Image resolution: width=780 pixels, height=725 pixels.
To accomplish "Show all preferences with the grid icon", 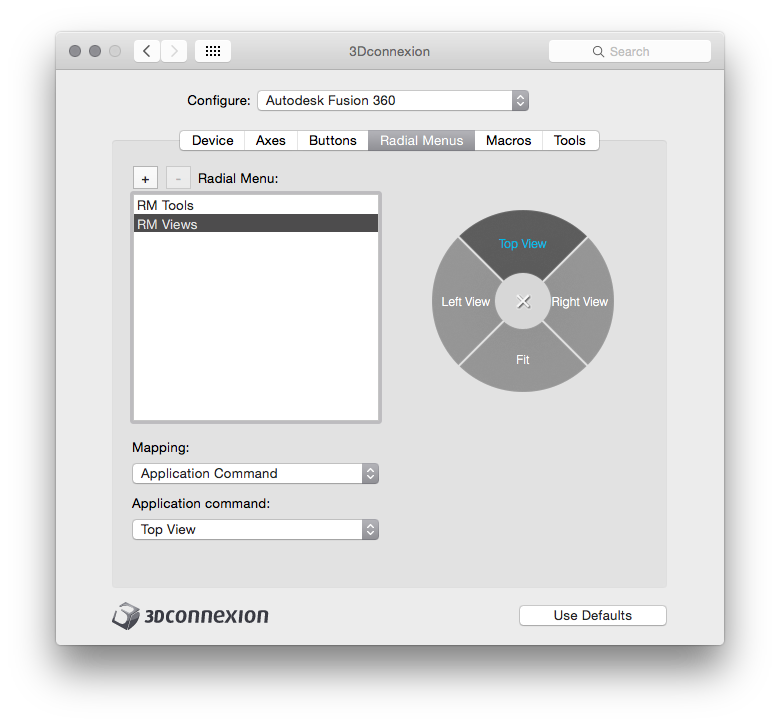I will pos(213,51).
